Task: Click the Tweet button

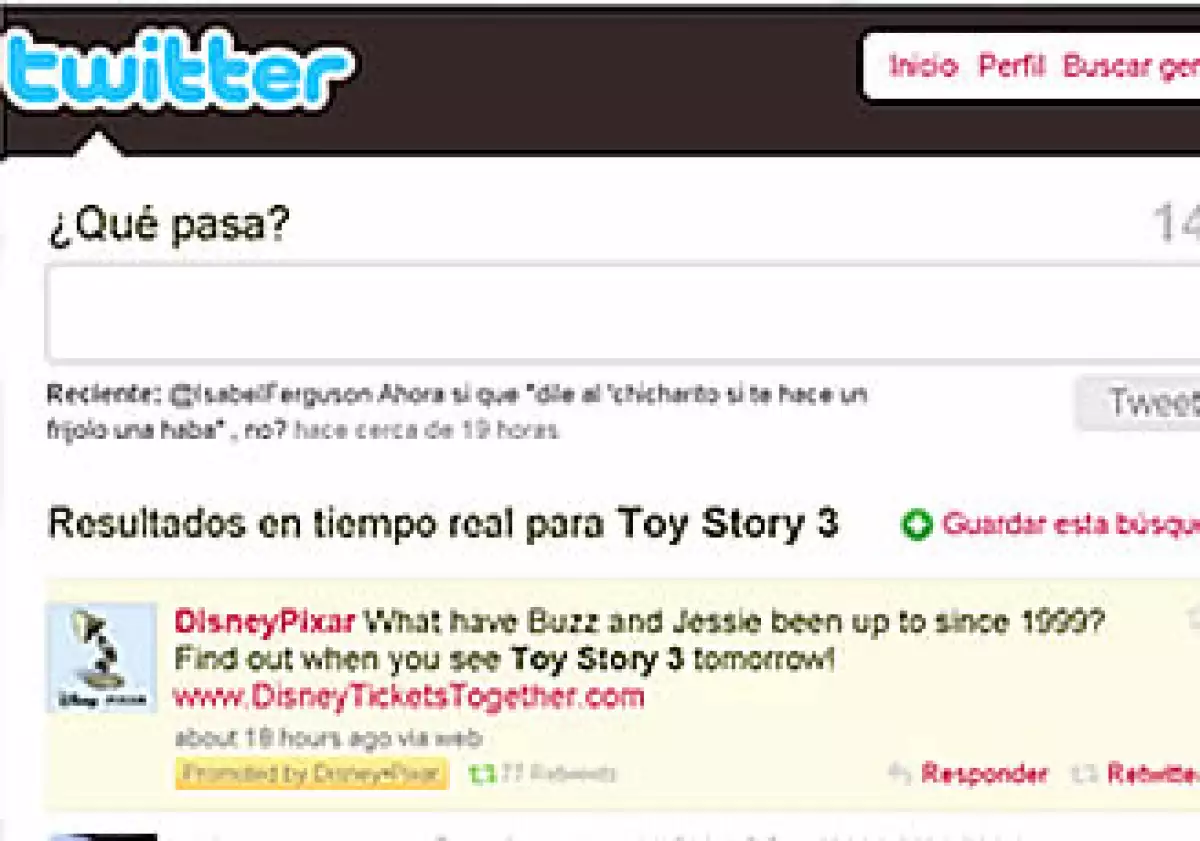Action: point(1138,403)
